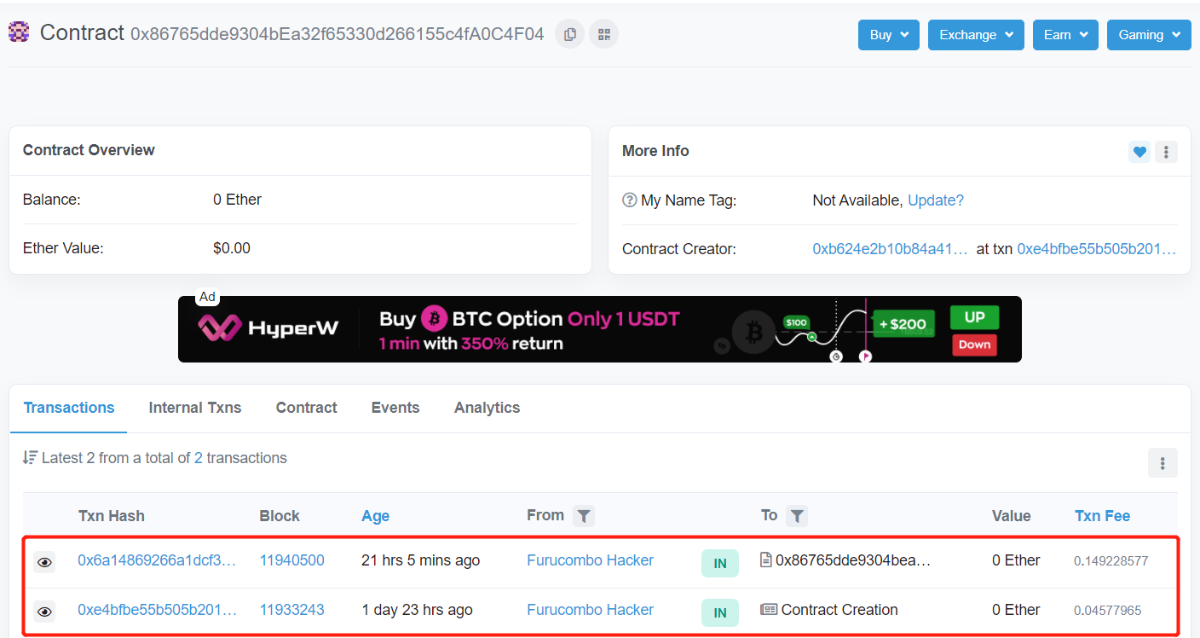Click the contract identicon logo
1200x638 pixels.
[19, 33]
